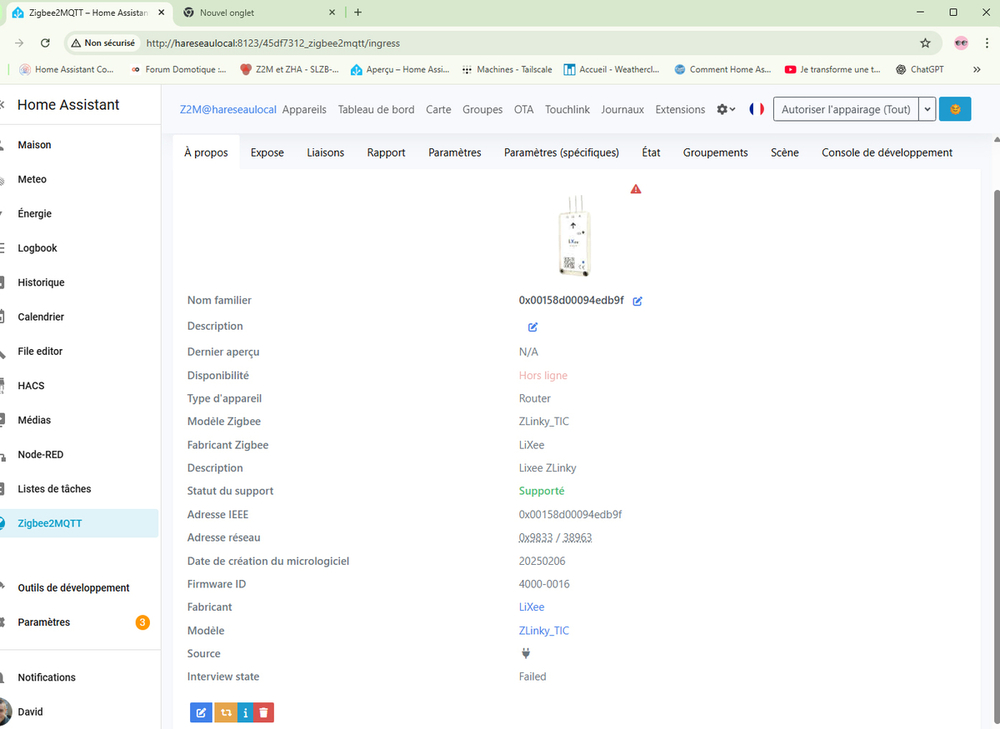The width and height of the screenshot is (1000, 729).
Task: Click Z2M@hareseaulocal link
Action: (228, 109)
